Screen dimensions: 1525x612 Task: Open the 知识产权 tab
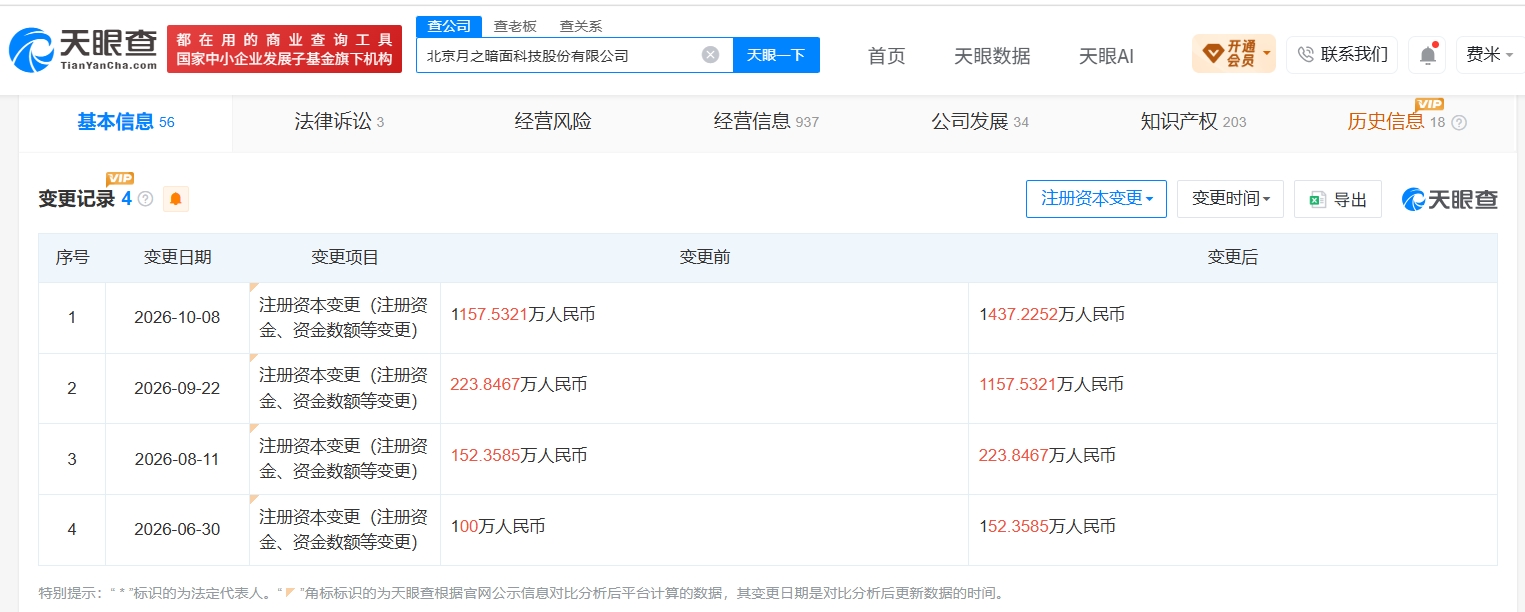click(x=1193, y=123)
